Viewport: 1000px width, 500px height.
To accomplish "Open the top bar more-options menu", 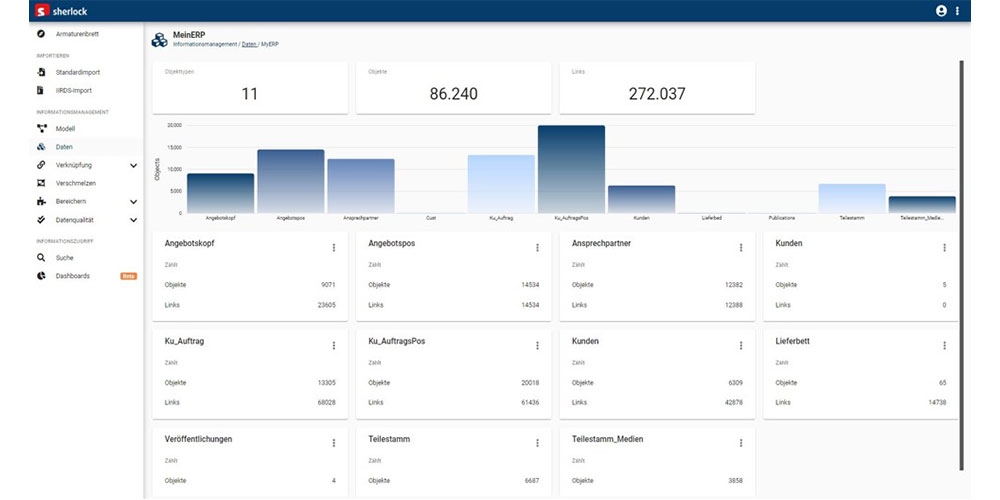I will pos(957,11).
